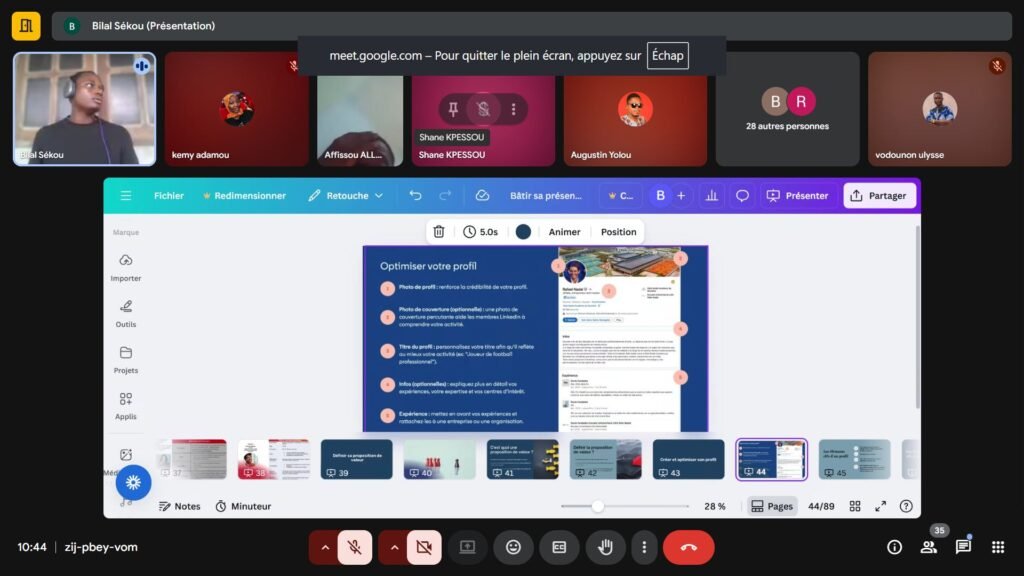This screenshot has width=1024, height=576.
Task: Open more options menu in Meet toolbar
Action: point(644,547)
